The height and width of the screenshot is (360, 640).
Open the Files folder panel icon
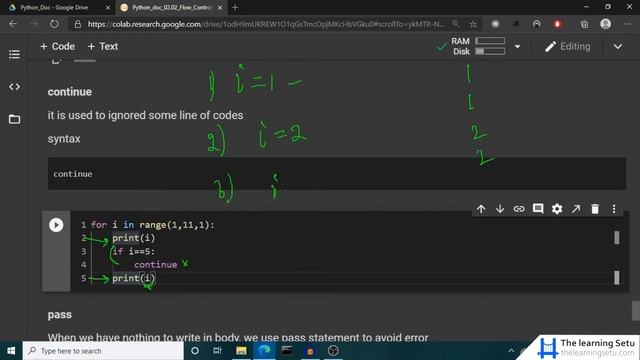(x=14, y=119)
